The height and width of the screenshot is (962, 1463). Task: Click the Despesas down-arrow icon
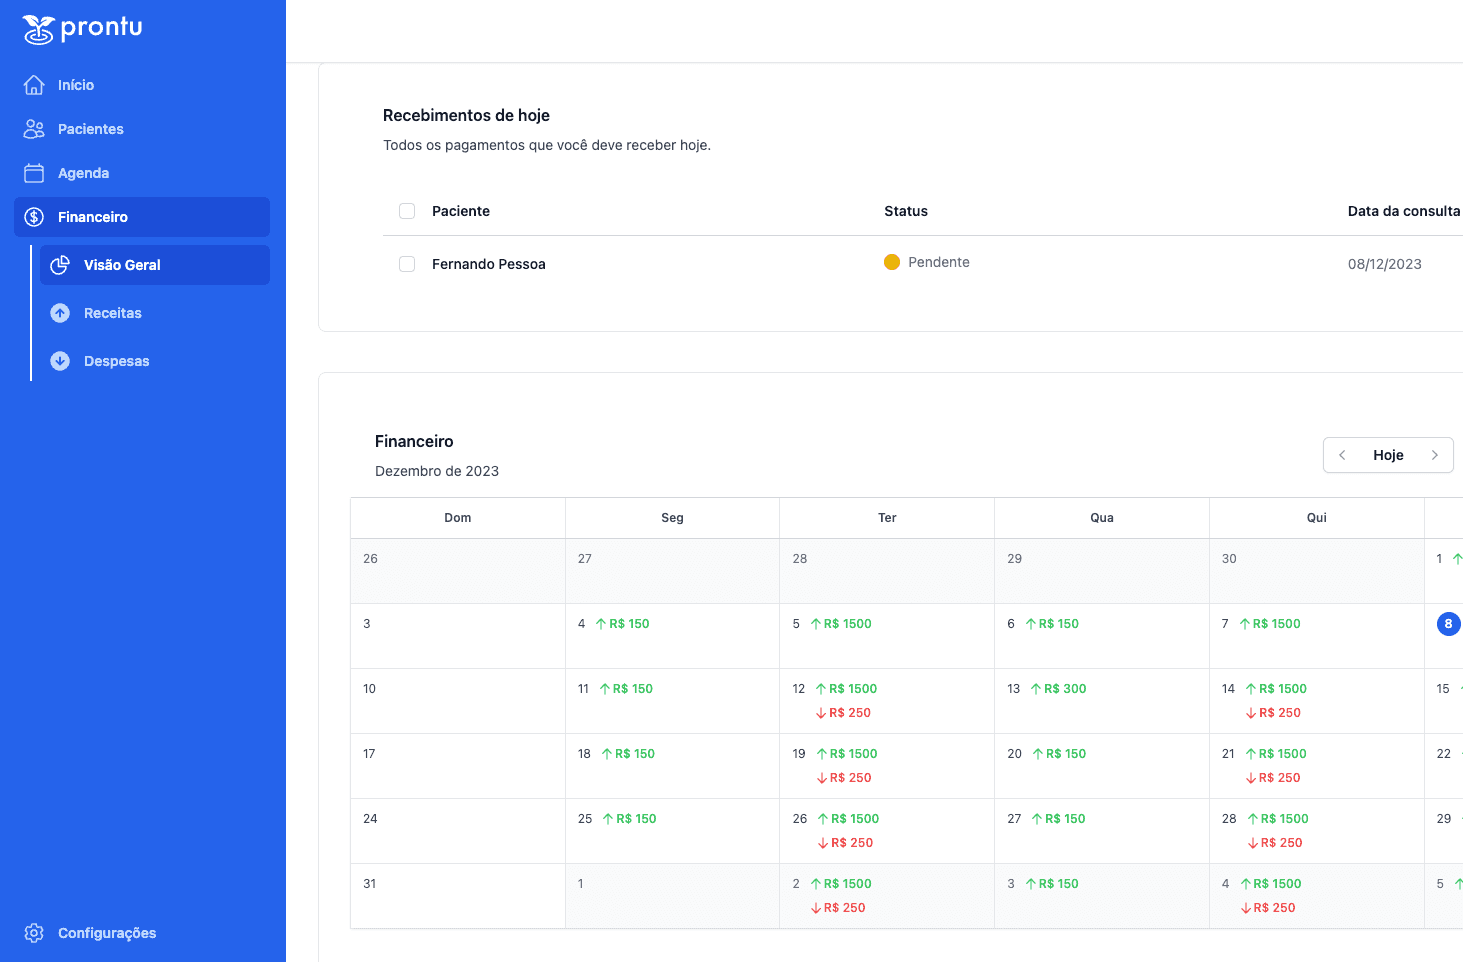coord(60,361)
